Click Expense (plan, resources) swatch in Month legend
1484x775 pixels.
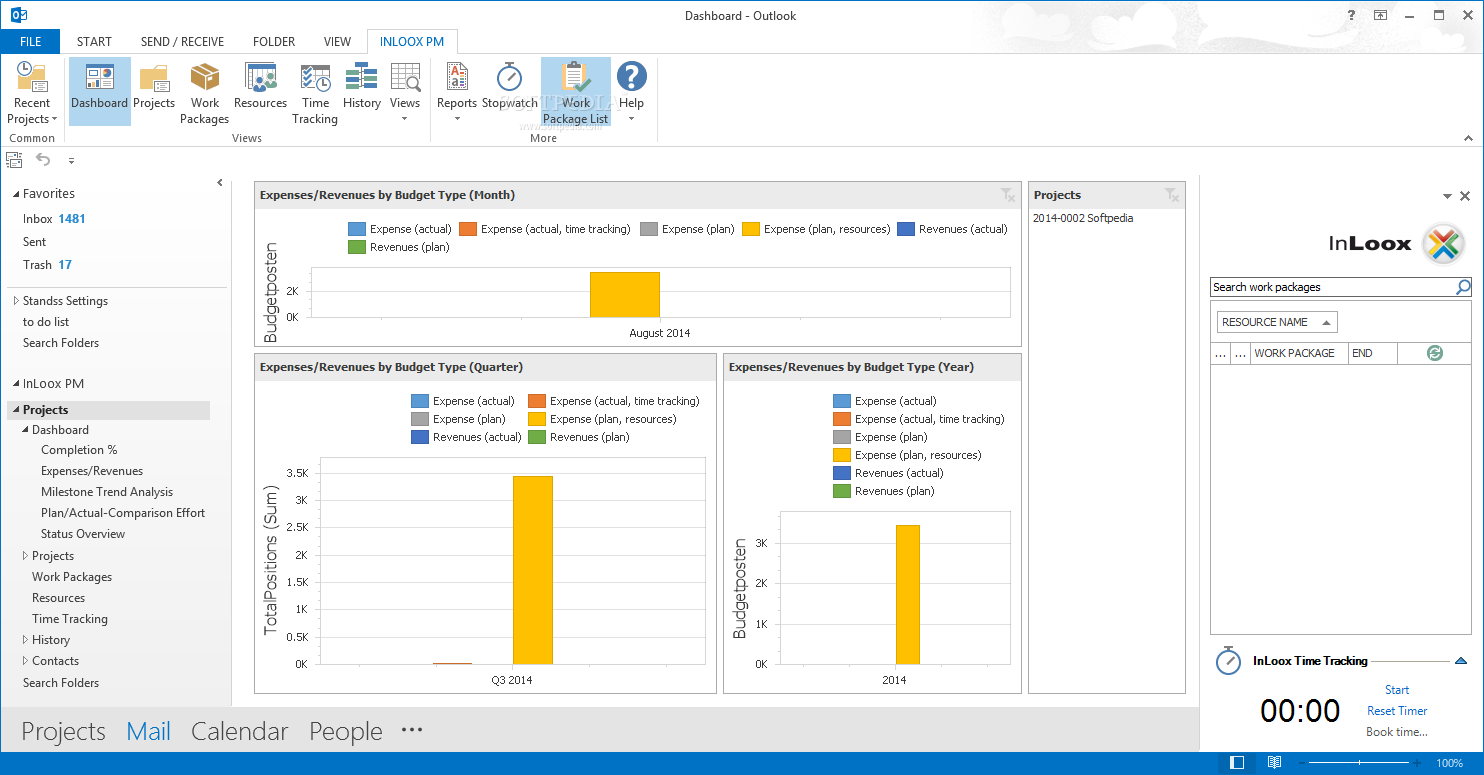[751, 229]
